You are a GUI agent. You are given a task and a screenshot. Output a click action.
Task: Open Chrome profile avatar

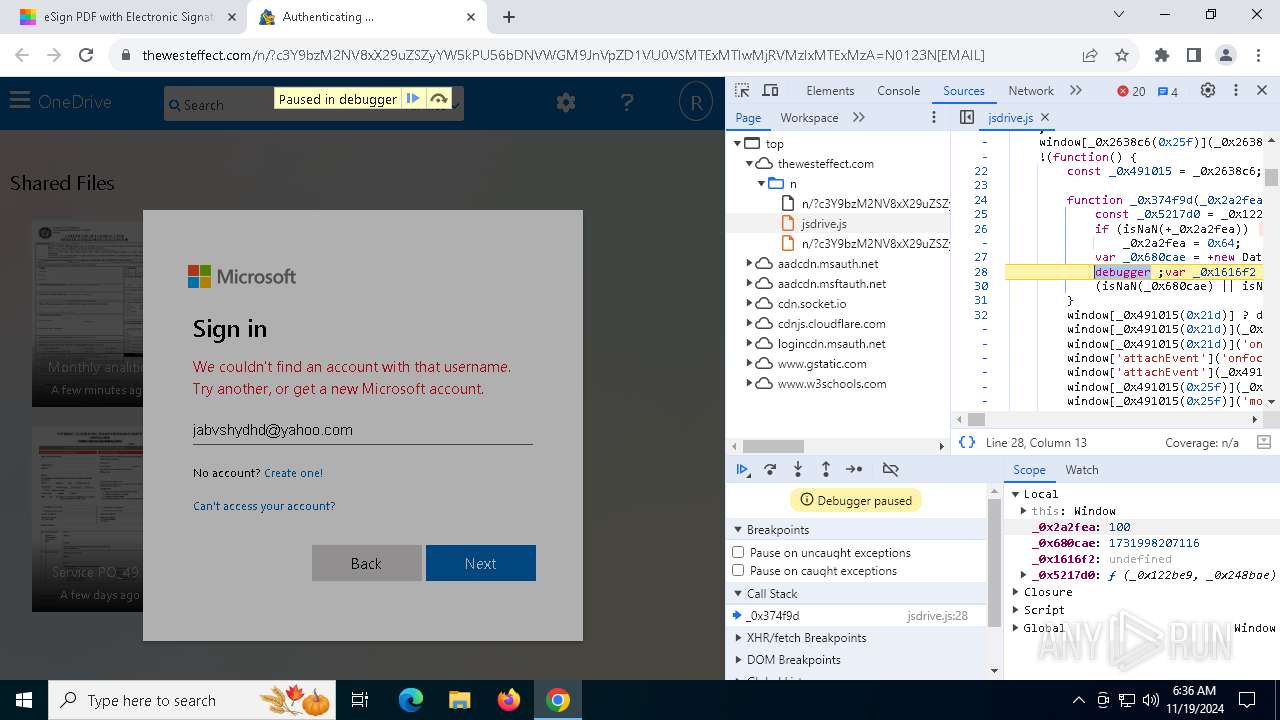[x=1226, y=55]
